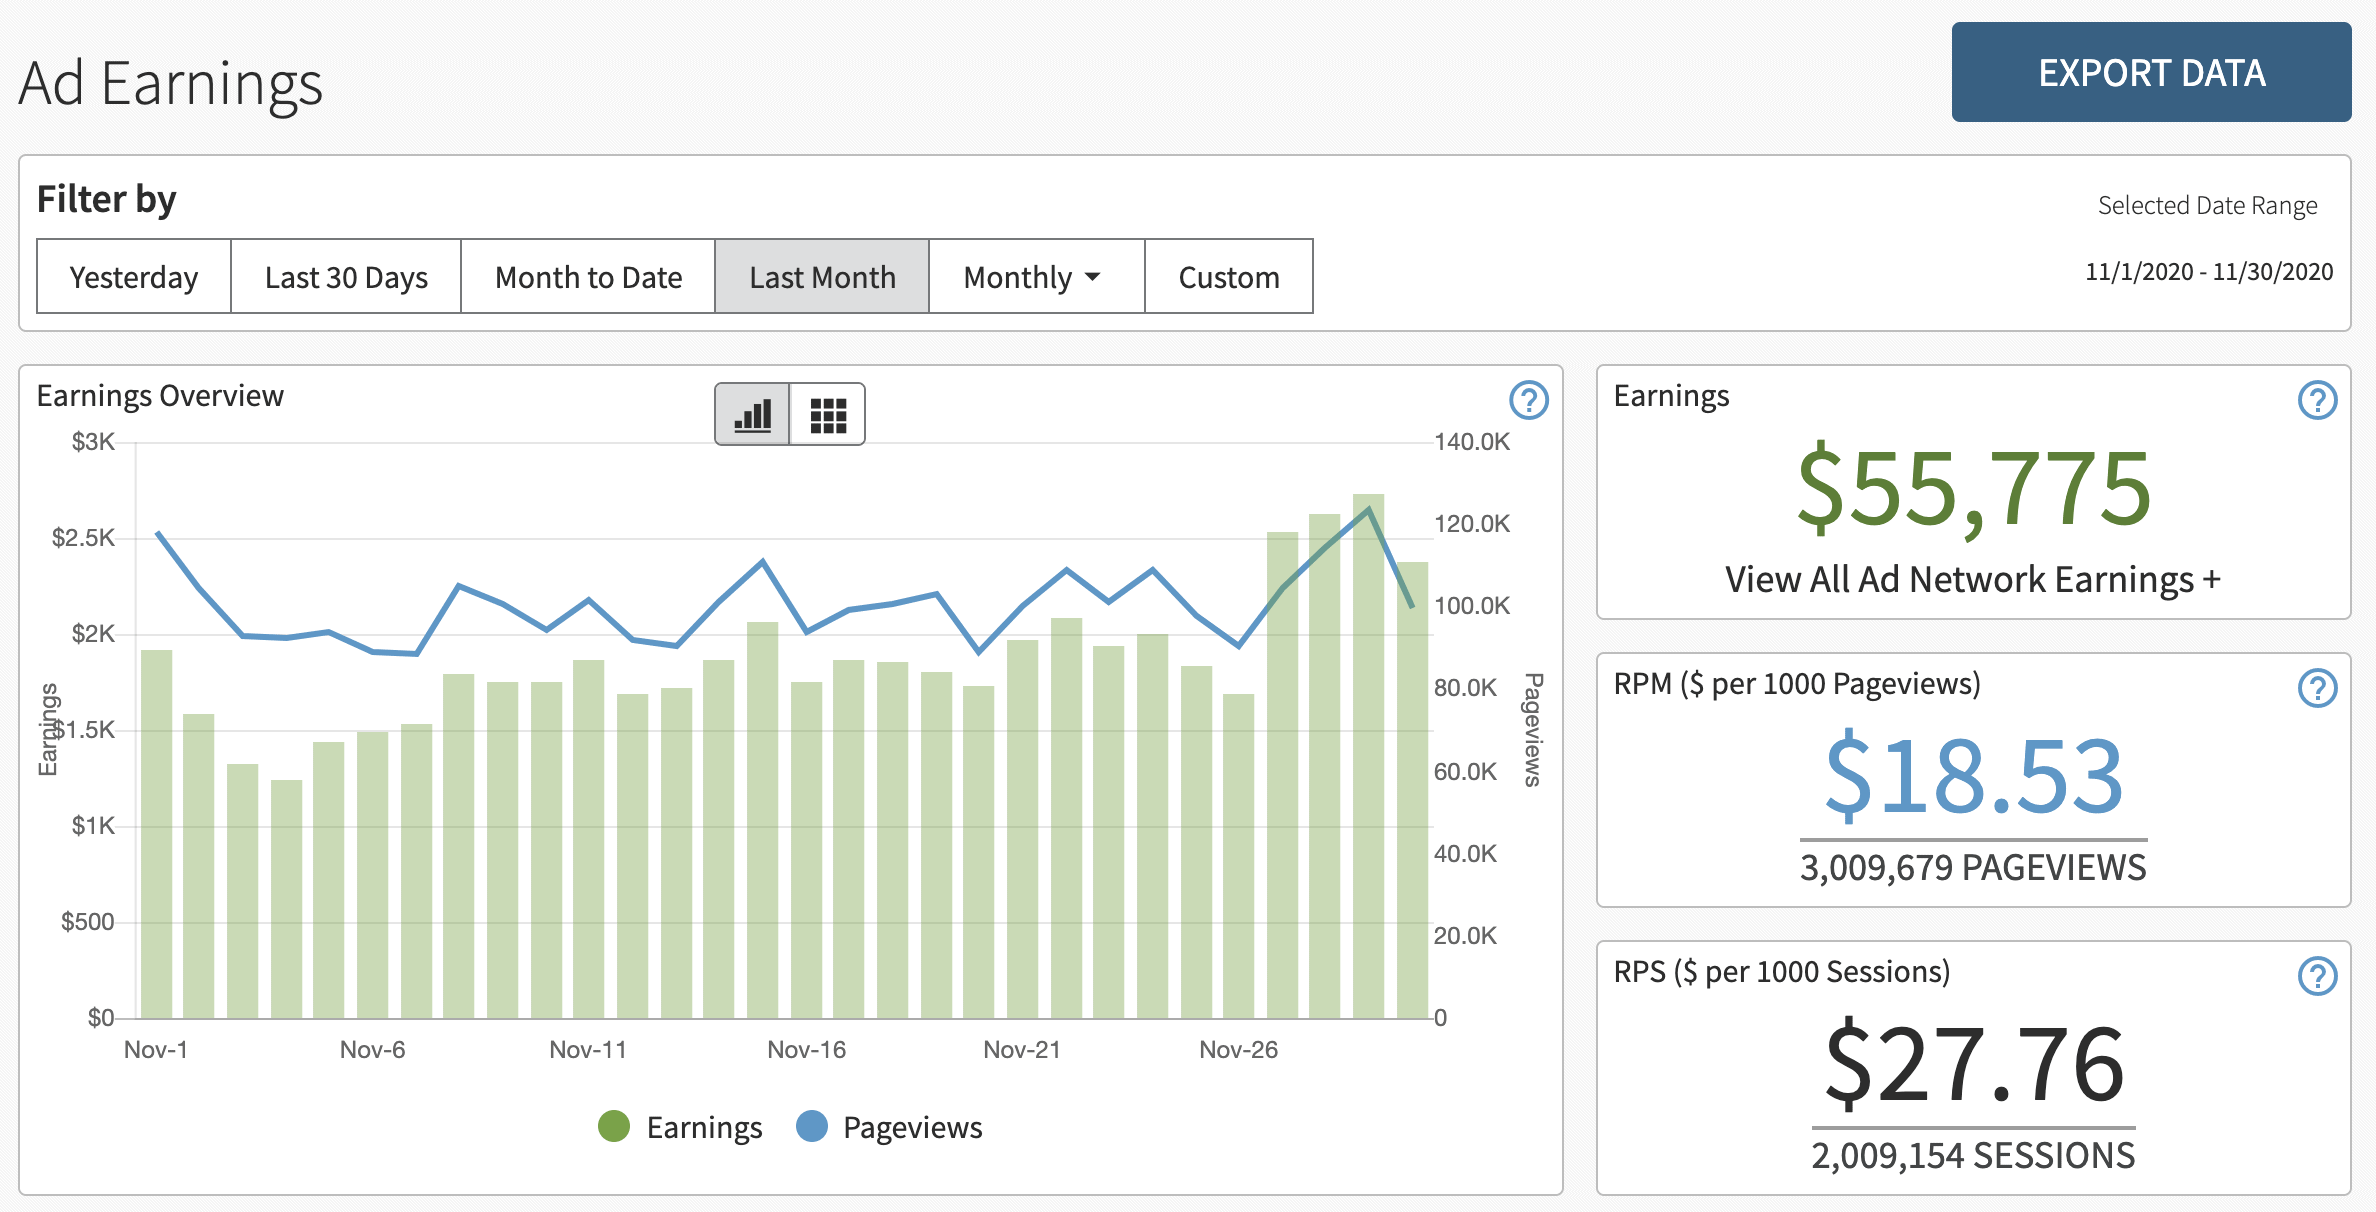The image size is (2376, 1212).
Task: Click the $2.5K earnings axis label
Action: [x=83, y=538]
